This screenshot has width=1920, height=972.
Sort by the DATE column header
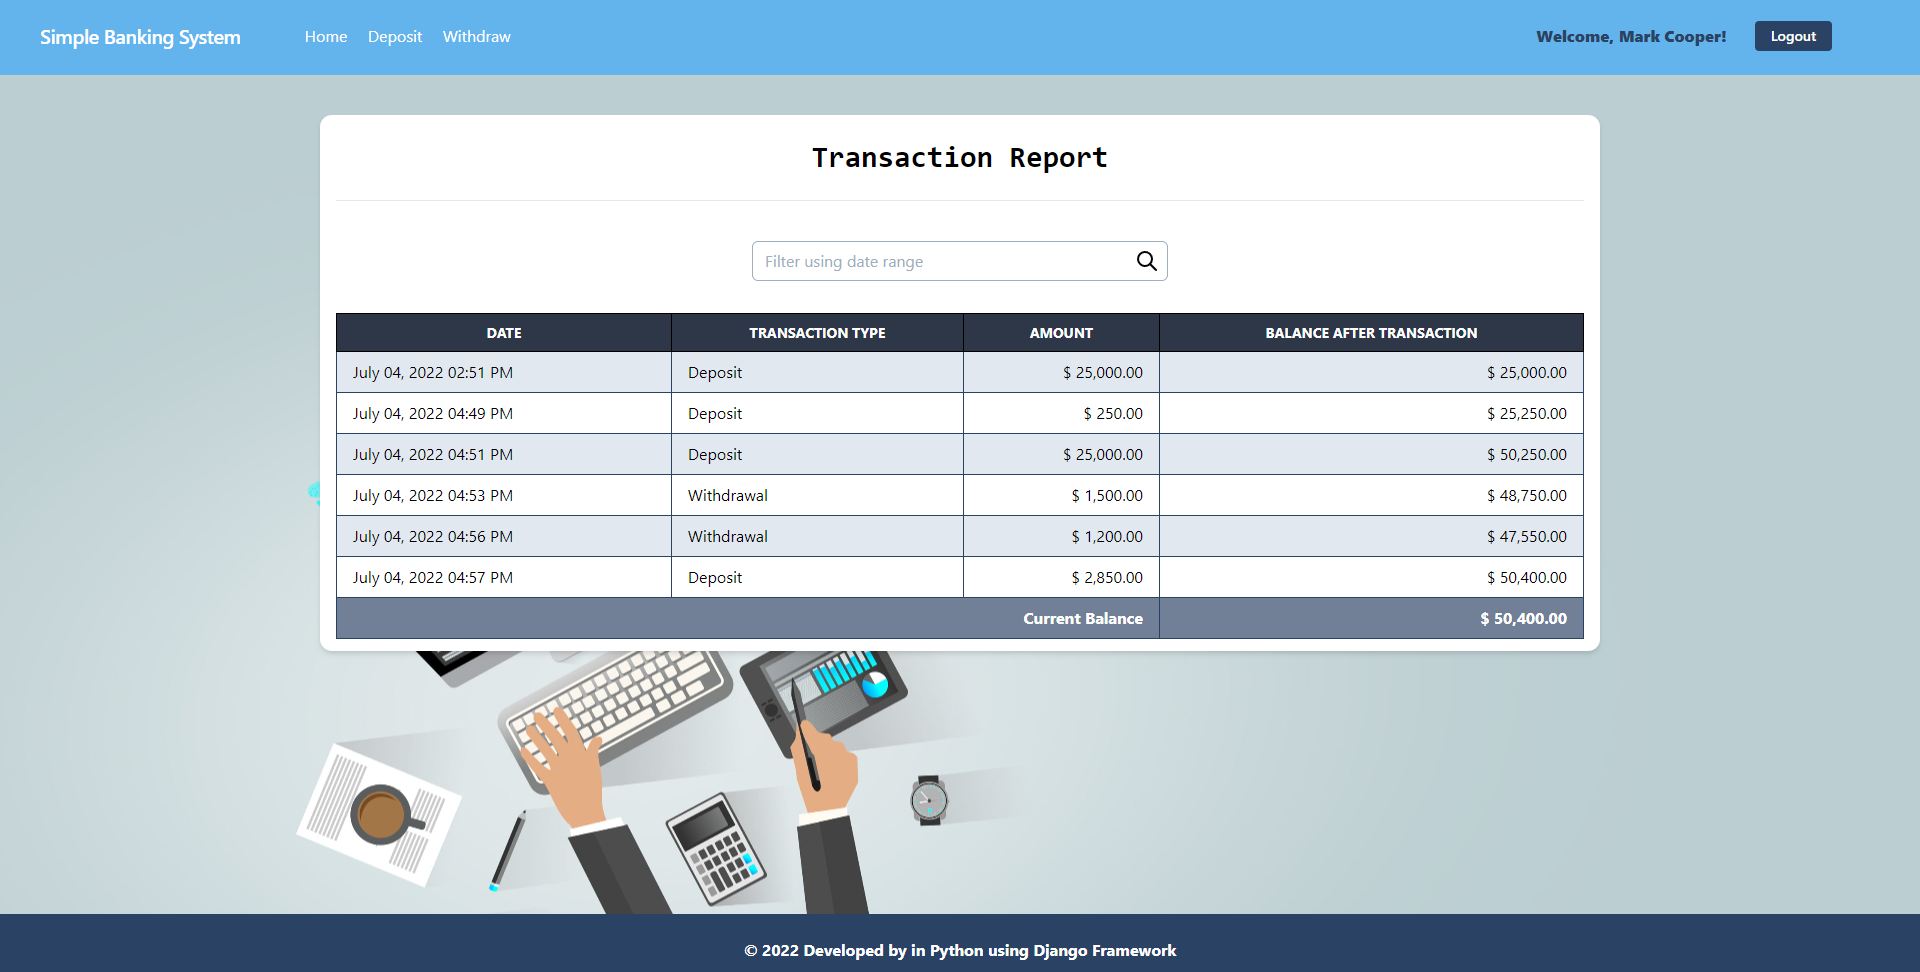click(x=503, y=332)
